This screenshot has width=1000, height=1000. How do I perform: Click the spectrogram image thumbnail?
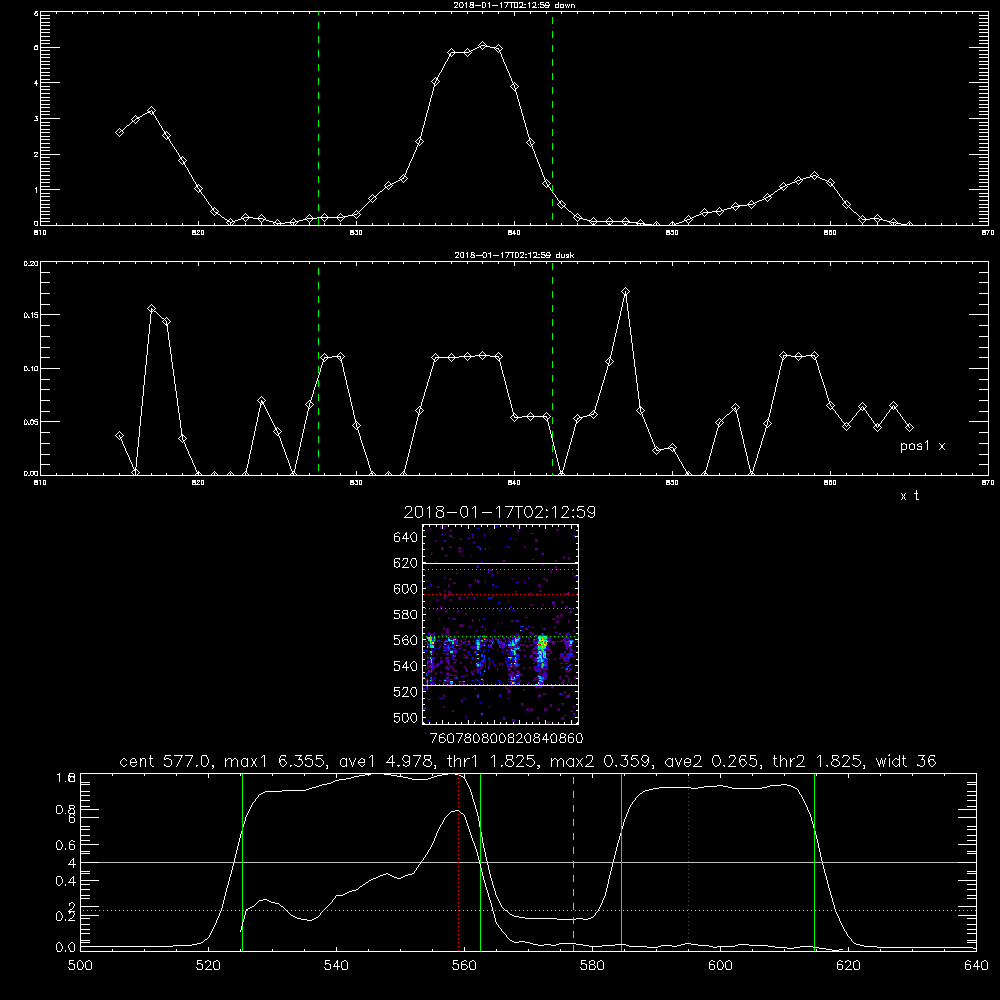click(501, 624)
